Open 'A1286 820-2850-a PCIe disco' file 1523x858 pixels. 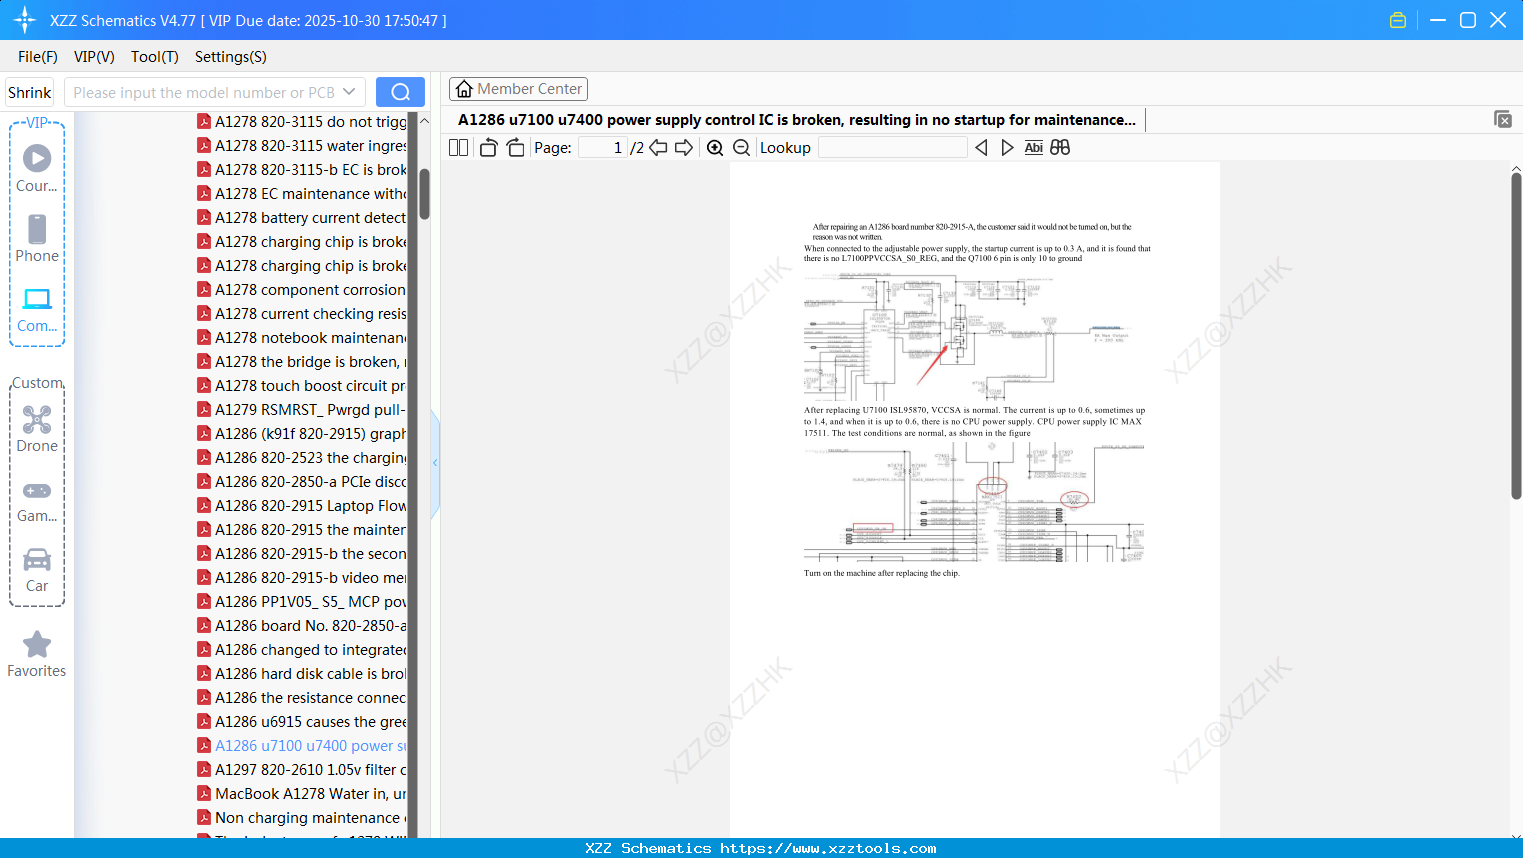tap(301, 481)
